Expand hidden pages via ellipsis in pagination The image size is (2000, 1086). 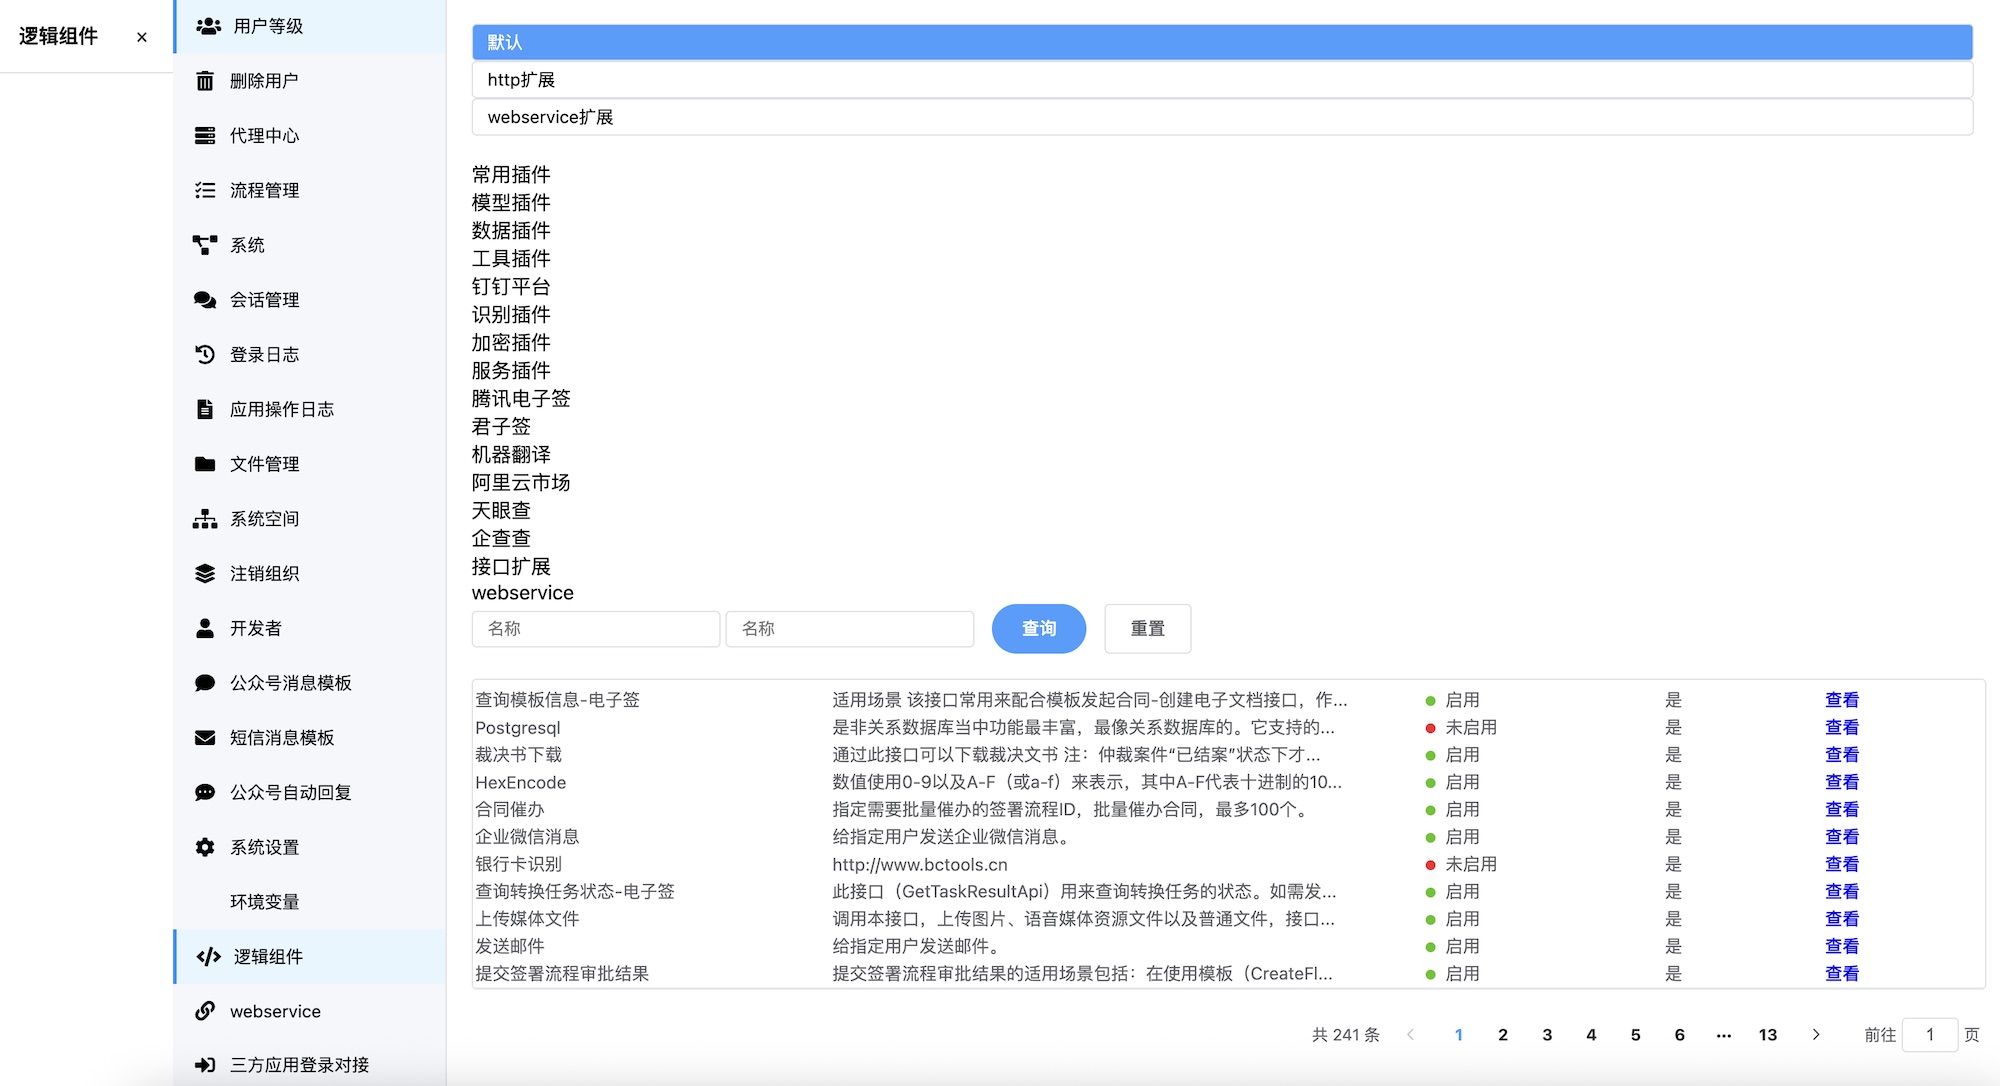(x=1723, y=1035)
